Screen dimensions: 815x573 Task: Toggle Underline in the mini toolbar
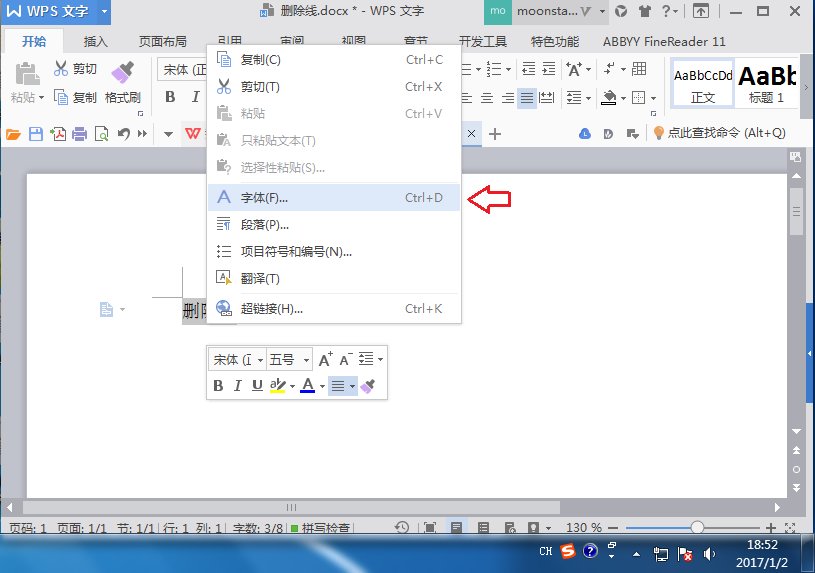(257, 386)
